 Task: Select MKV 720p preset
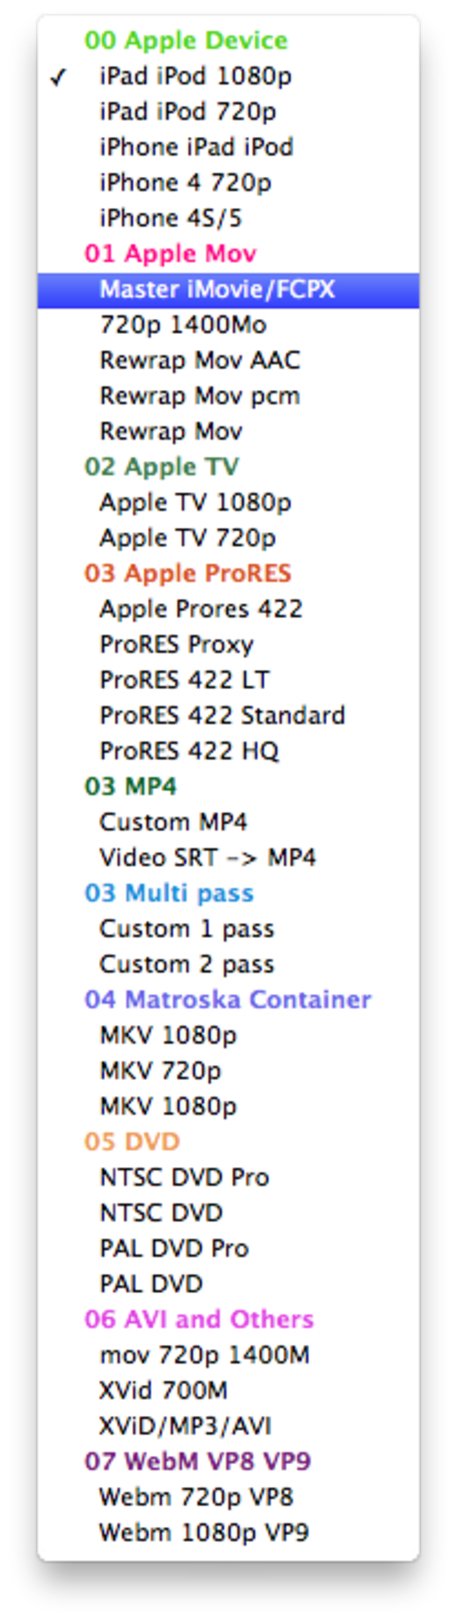click(228, 1071)
